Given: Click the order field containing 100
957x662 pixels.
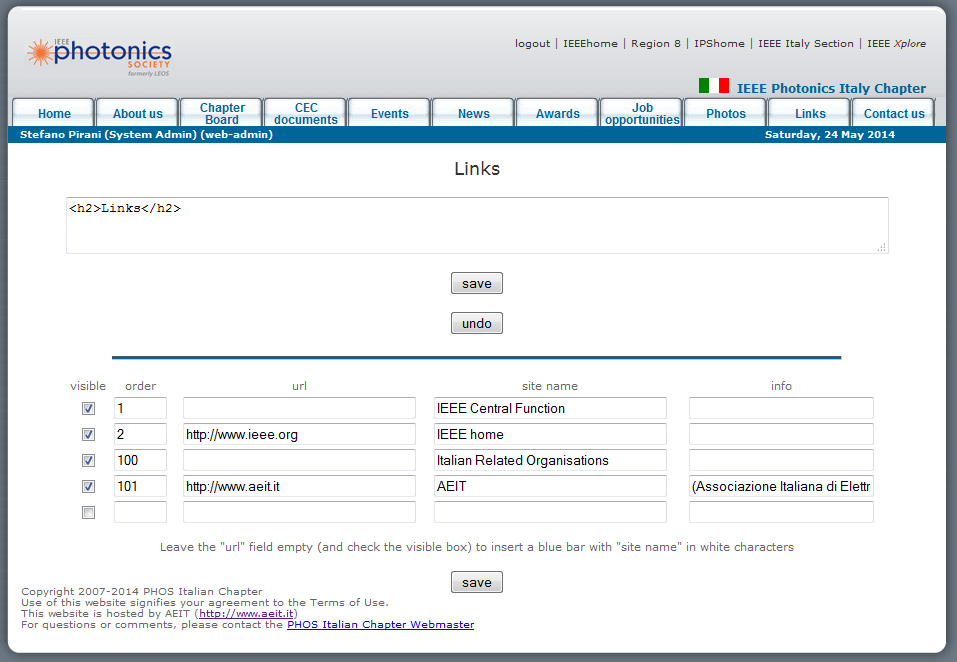Looking at the screenshot, I should 140,460.
